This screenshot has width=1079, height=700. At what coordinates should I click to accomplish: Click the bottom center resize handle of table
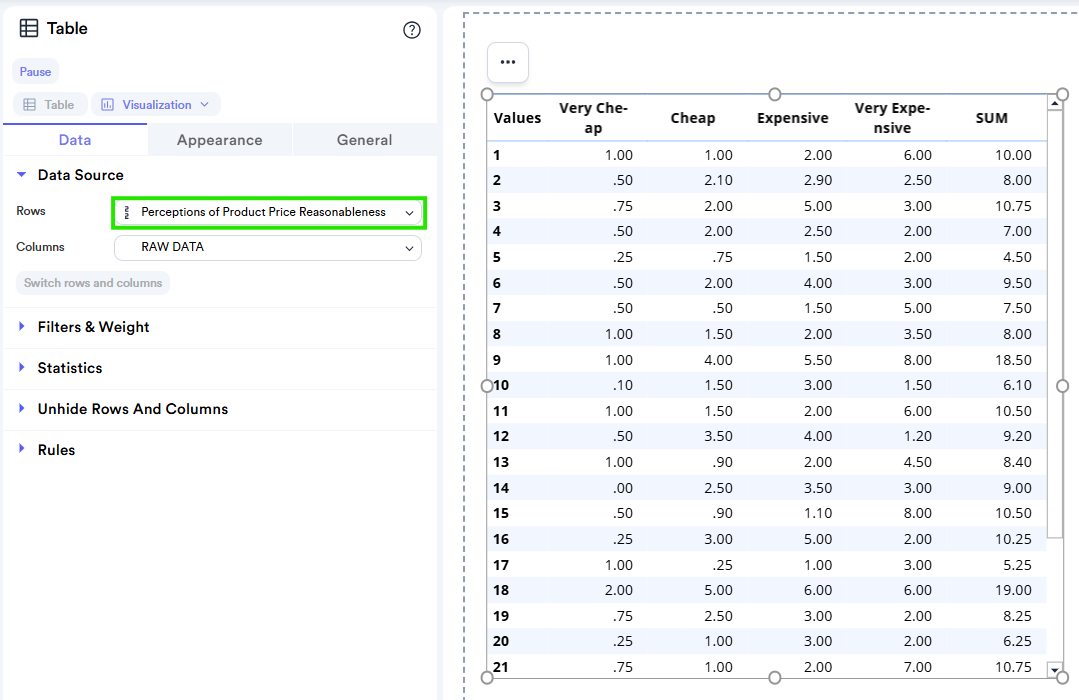tap(775, 678)
